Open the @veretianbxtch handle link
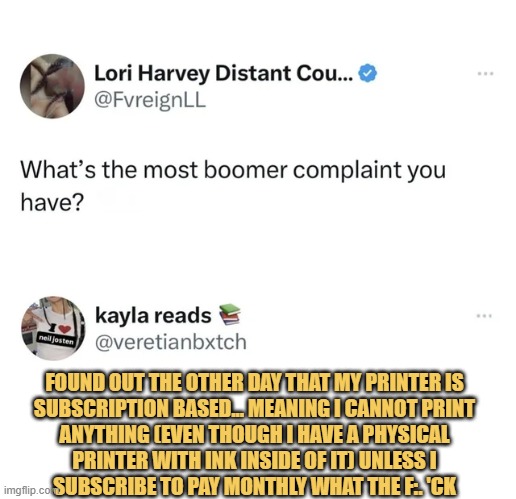The height and width of the screenshot is (499, 516). click(x=171, y=342)
